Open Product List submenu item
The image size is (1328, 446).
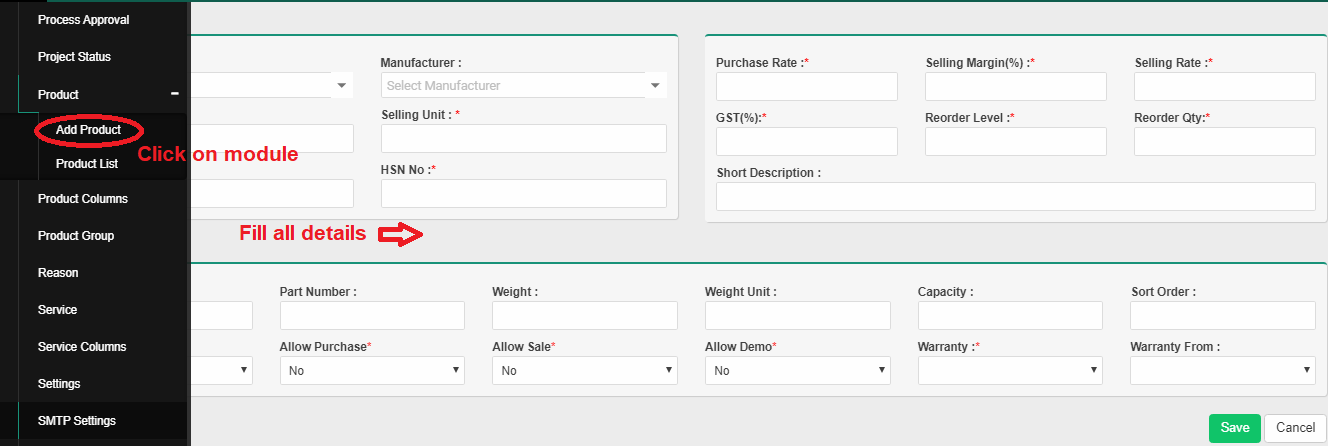[x=87, y=164]
